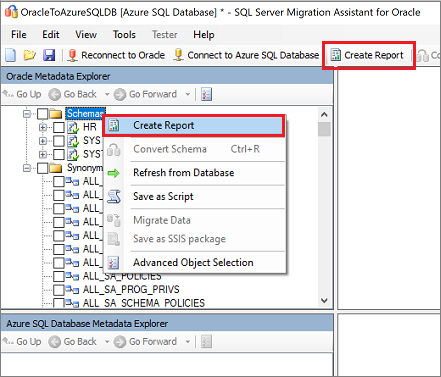This screenshot has height=377, width=441.
Task: Select the Schemas tree item
Action: (85, 114)
